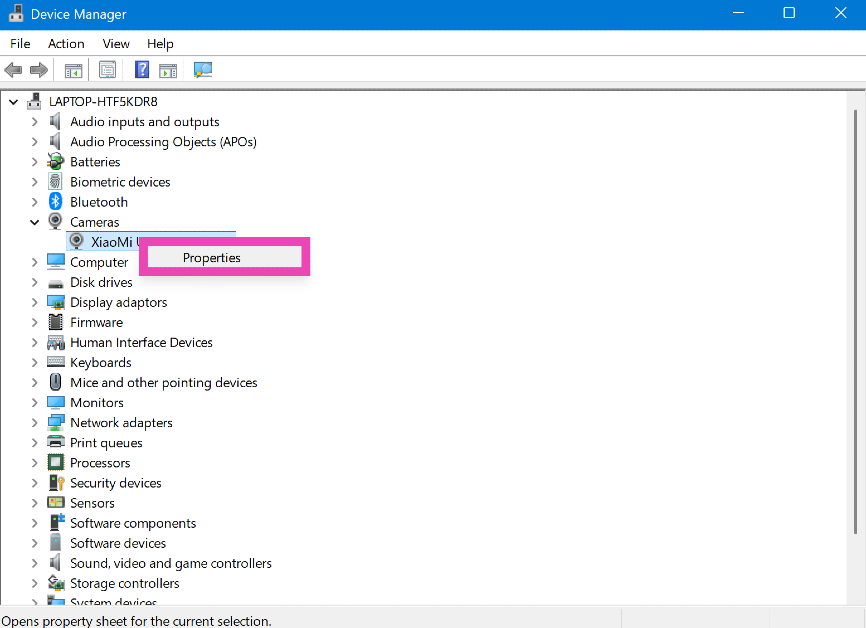866x628 pixels.
Task: Click the vertical scrollbar down arrow
Action: tap(858, 597)
